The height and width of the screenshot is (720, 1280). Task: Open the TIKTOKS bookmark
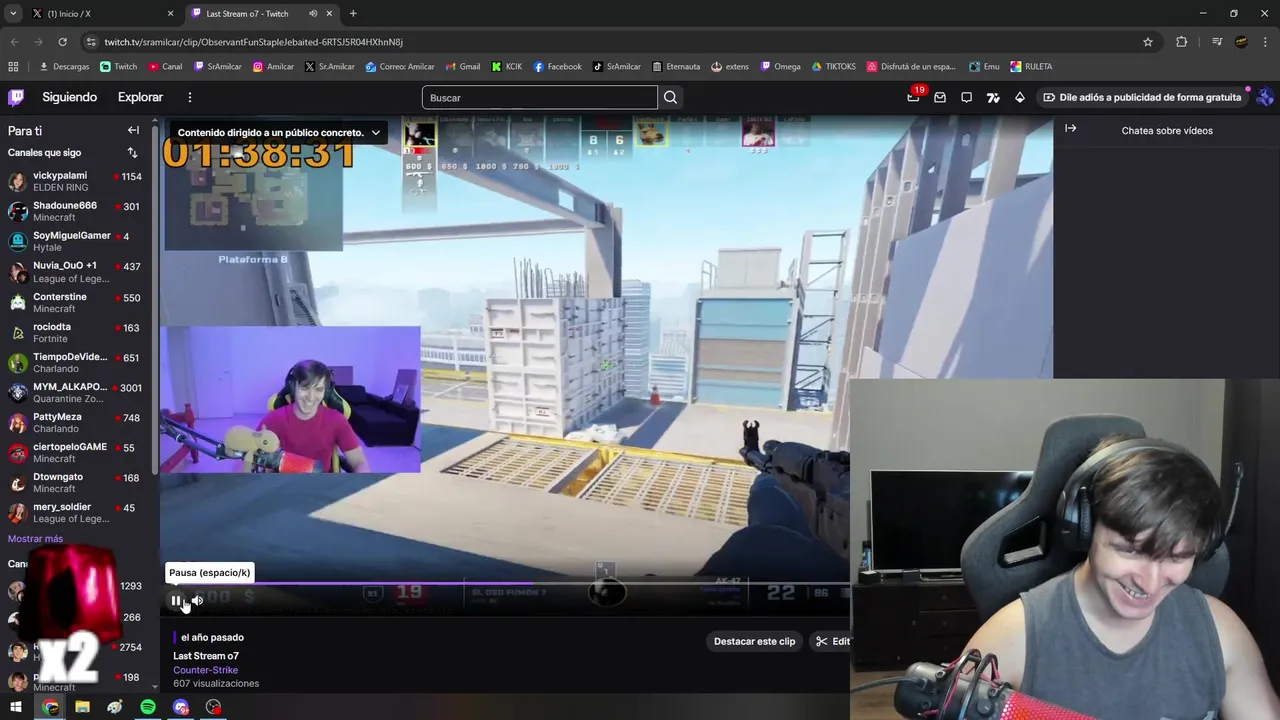[834, 67]
